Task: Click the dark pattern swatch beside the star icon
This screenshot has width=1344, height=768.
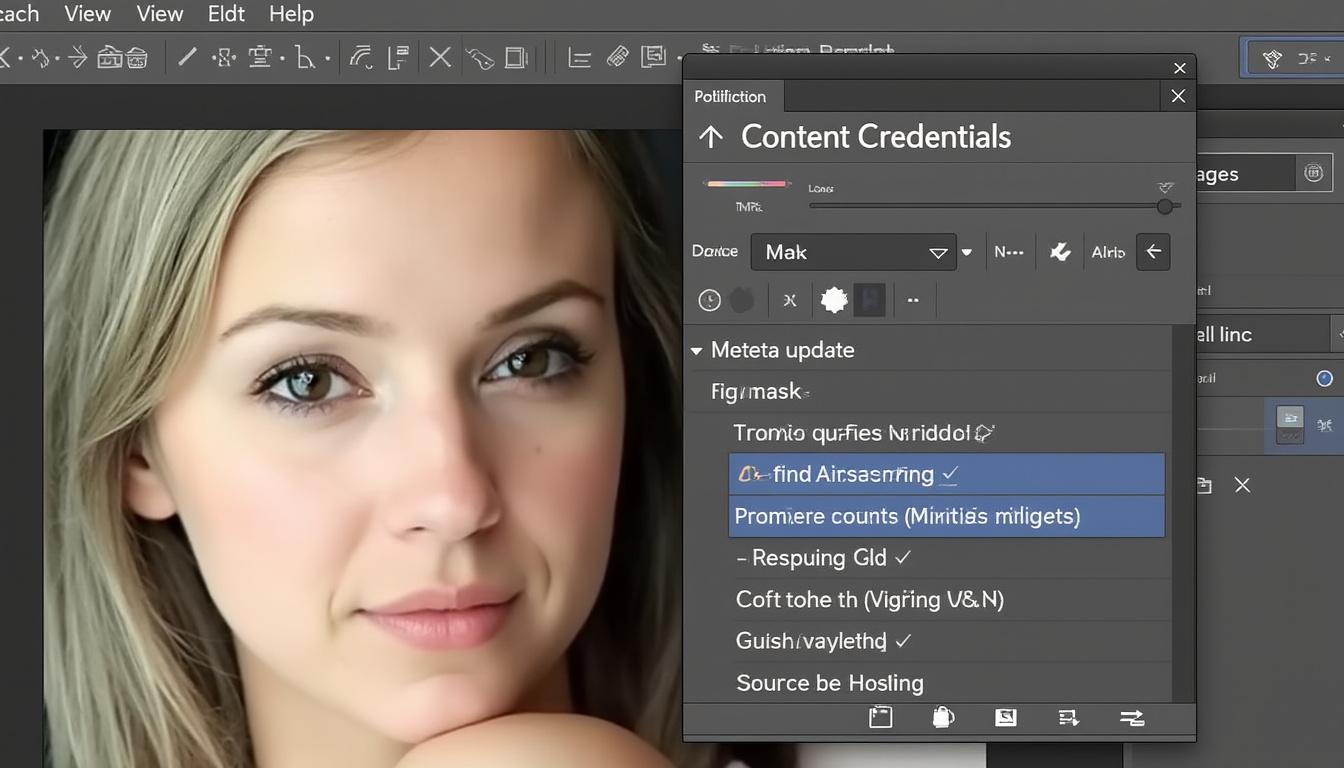Action: (x=869, y=299)
